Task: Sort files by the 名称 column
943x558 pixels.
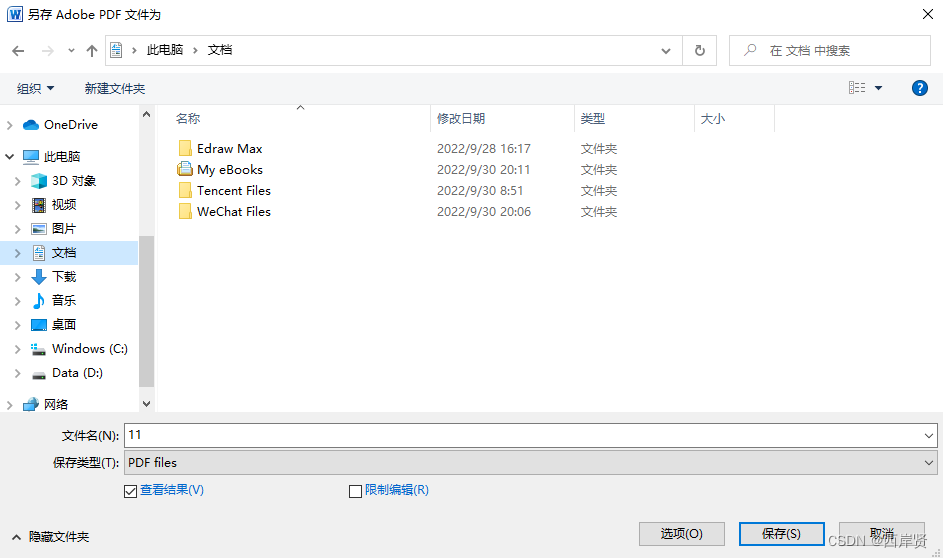Action: click(188, 118)
